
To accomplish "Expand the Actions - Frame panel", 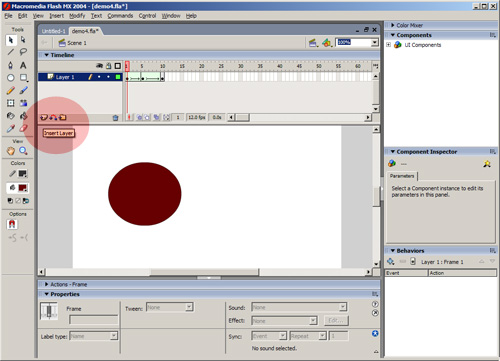I will click(x=47, y=284).
